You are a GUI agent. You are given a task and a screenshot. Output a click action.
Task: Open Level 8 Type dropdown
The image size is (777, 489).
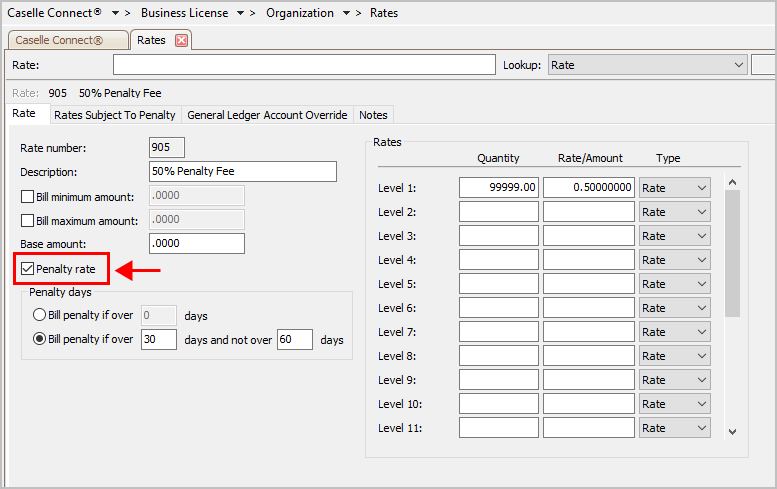coord(674,356)
